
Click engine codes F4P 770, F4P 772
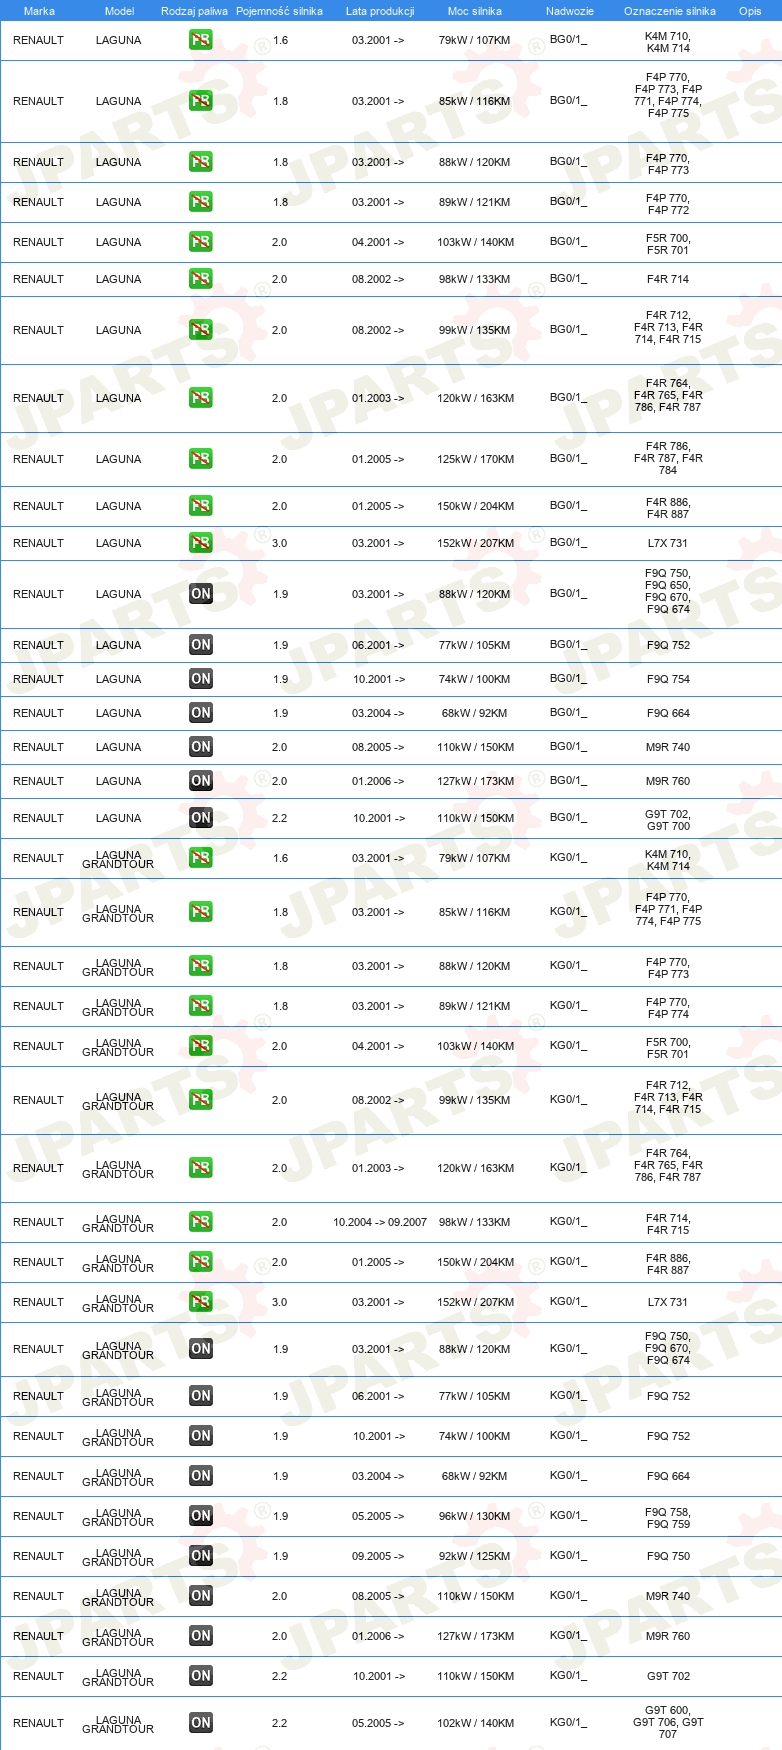tap(668, 204)
